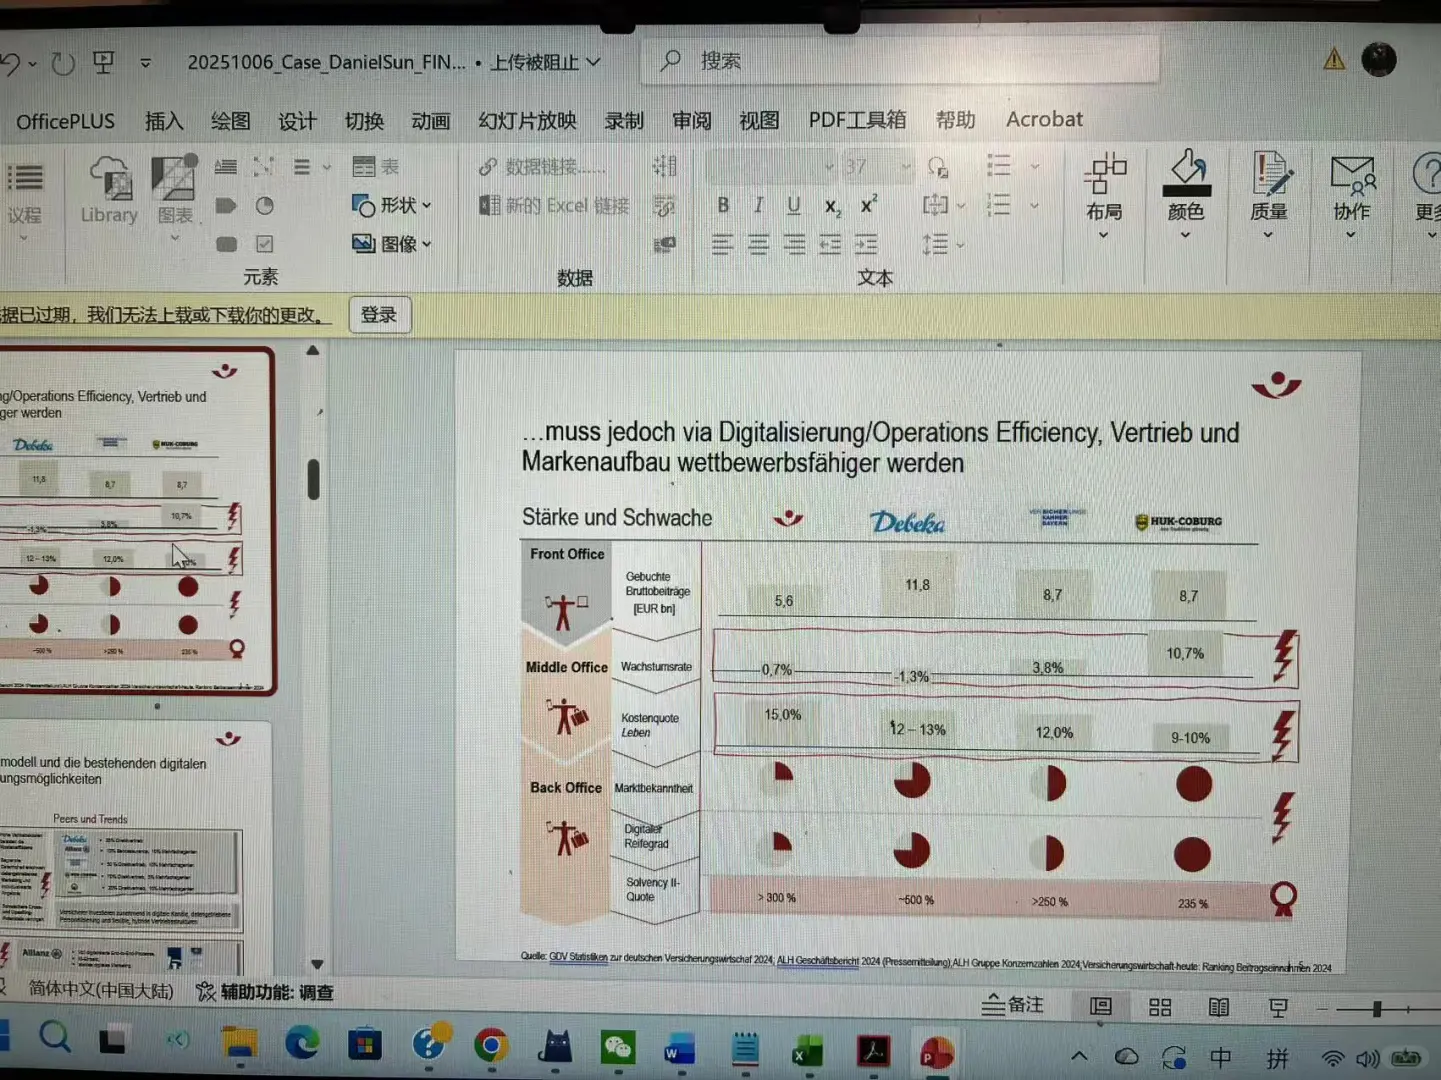Open the user account avatar
Screen dimensions: 1441x1080
pyautogui.click(x=1379, y=59)
